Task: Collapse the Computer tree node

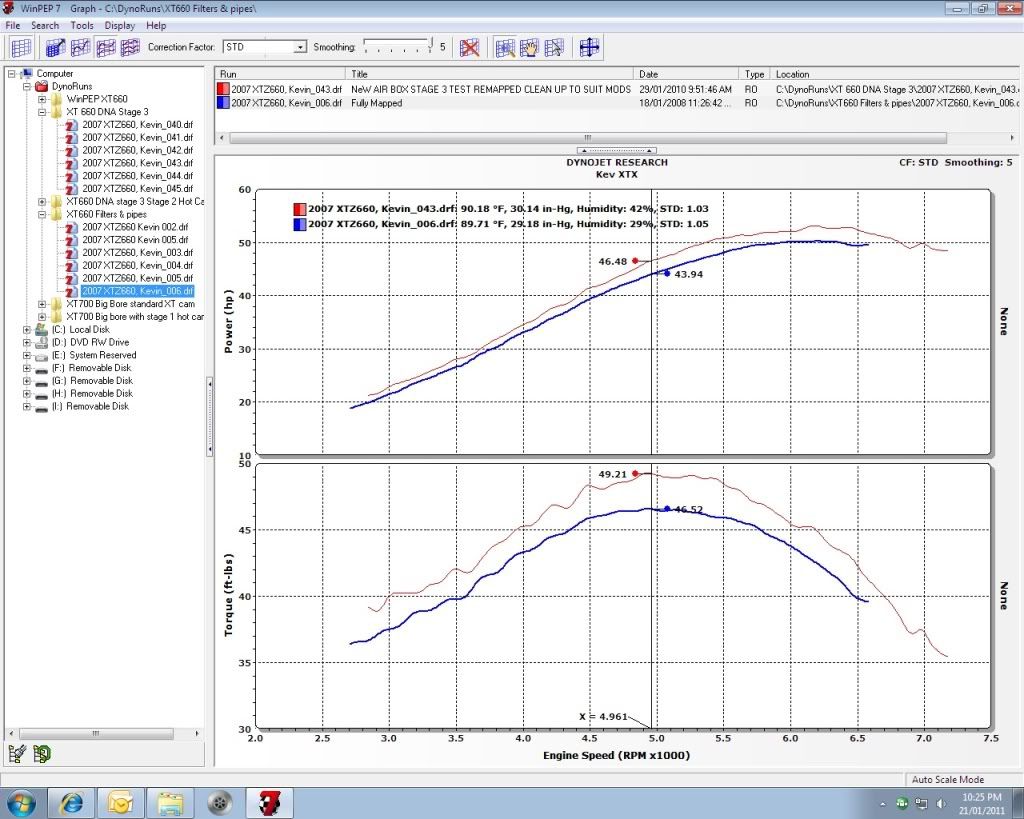Action: (x=12, y=74)
